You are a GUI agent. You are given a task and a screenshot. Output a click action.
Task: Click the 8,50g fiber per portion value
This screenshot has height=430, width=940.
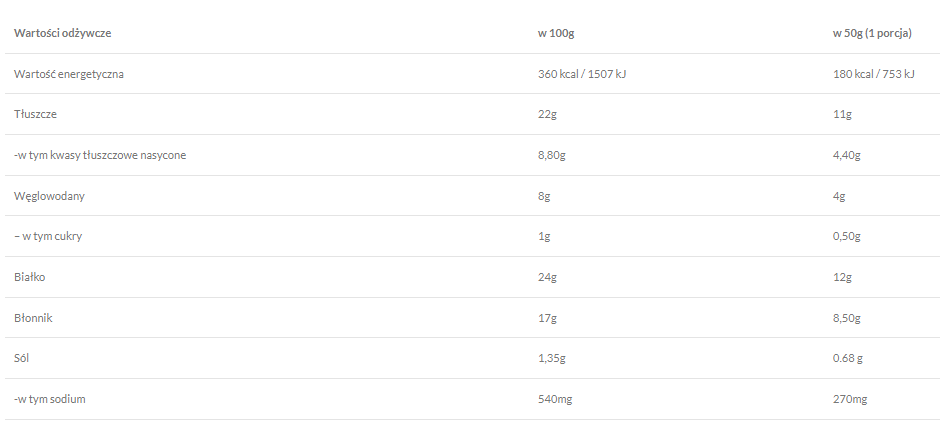[847, 318]
